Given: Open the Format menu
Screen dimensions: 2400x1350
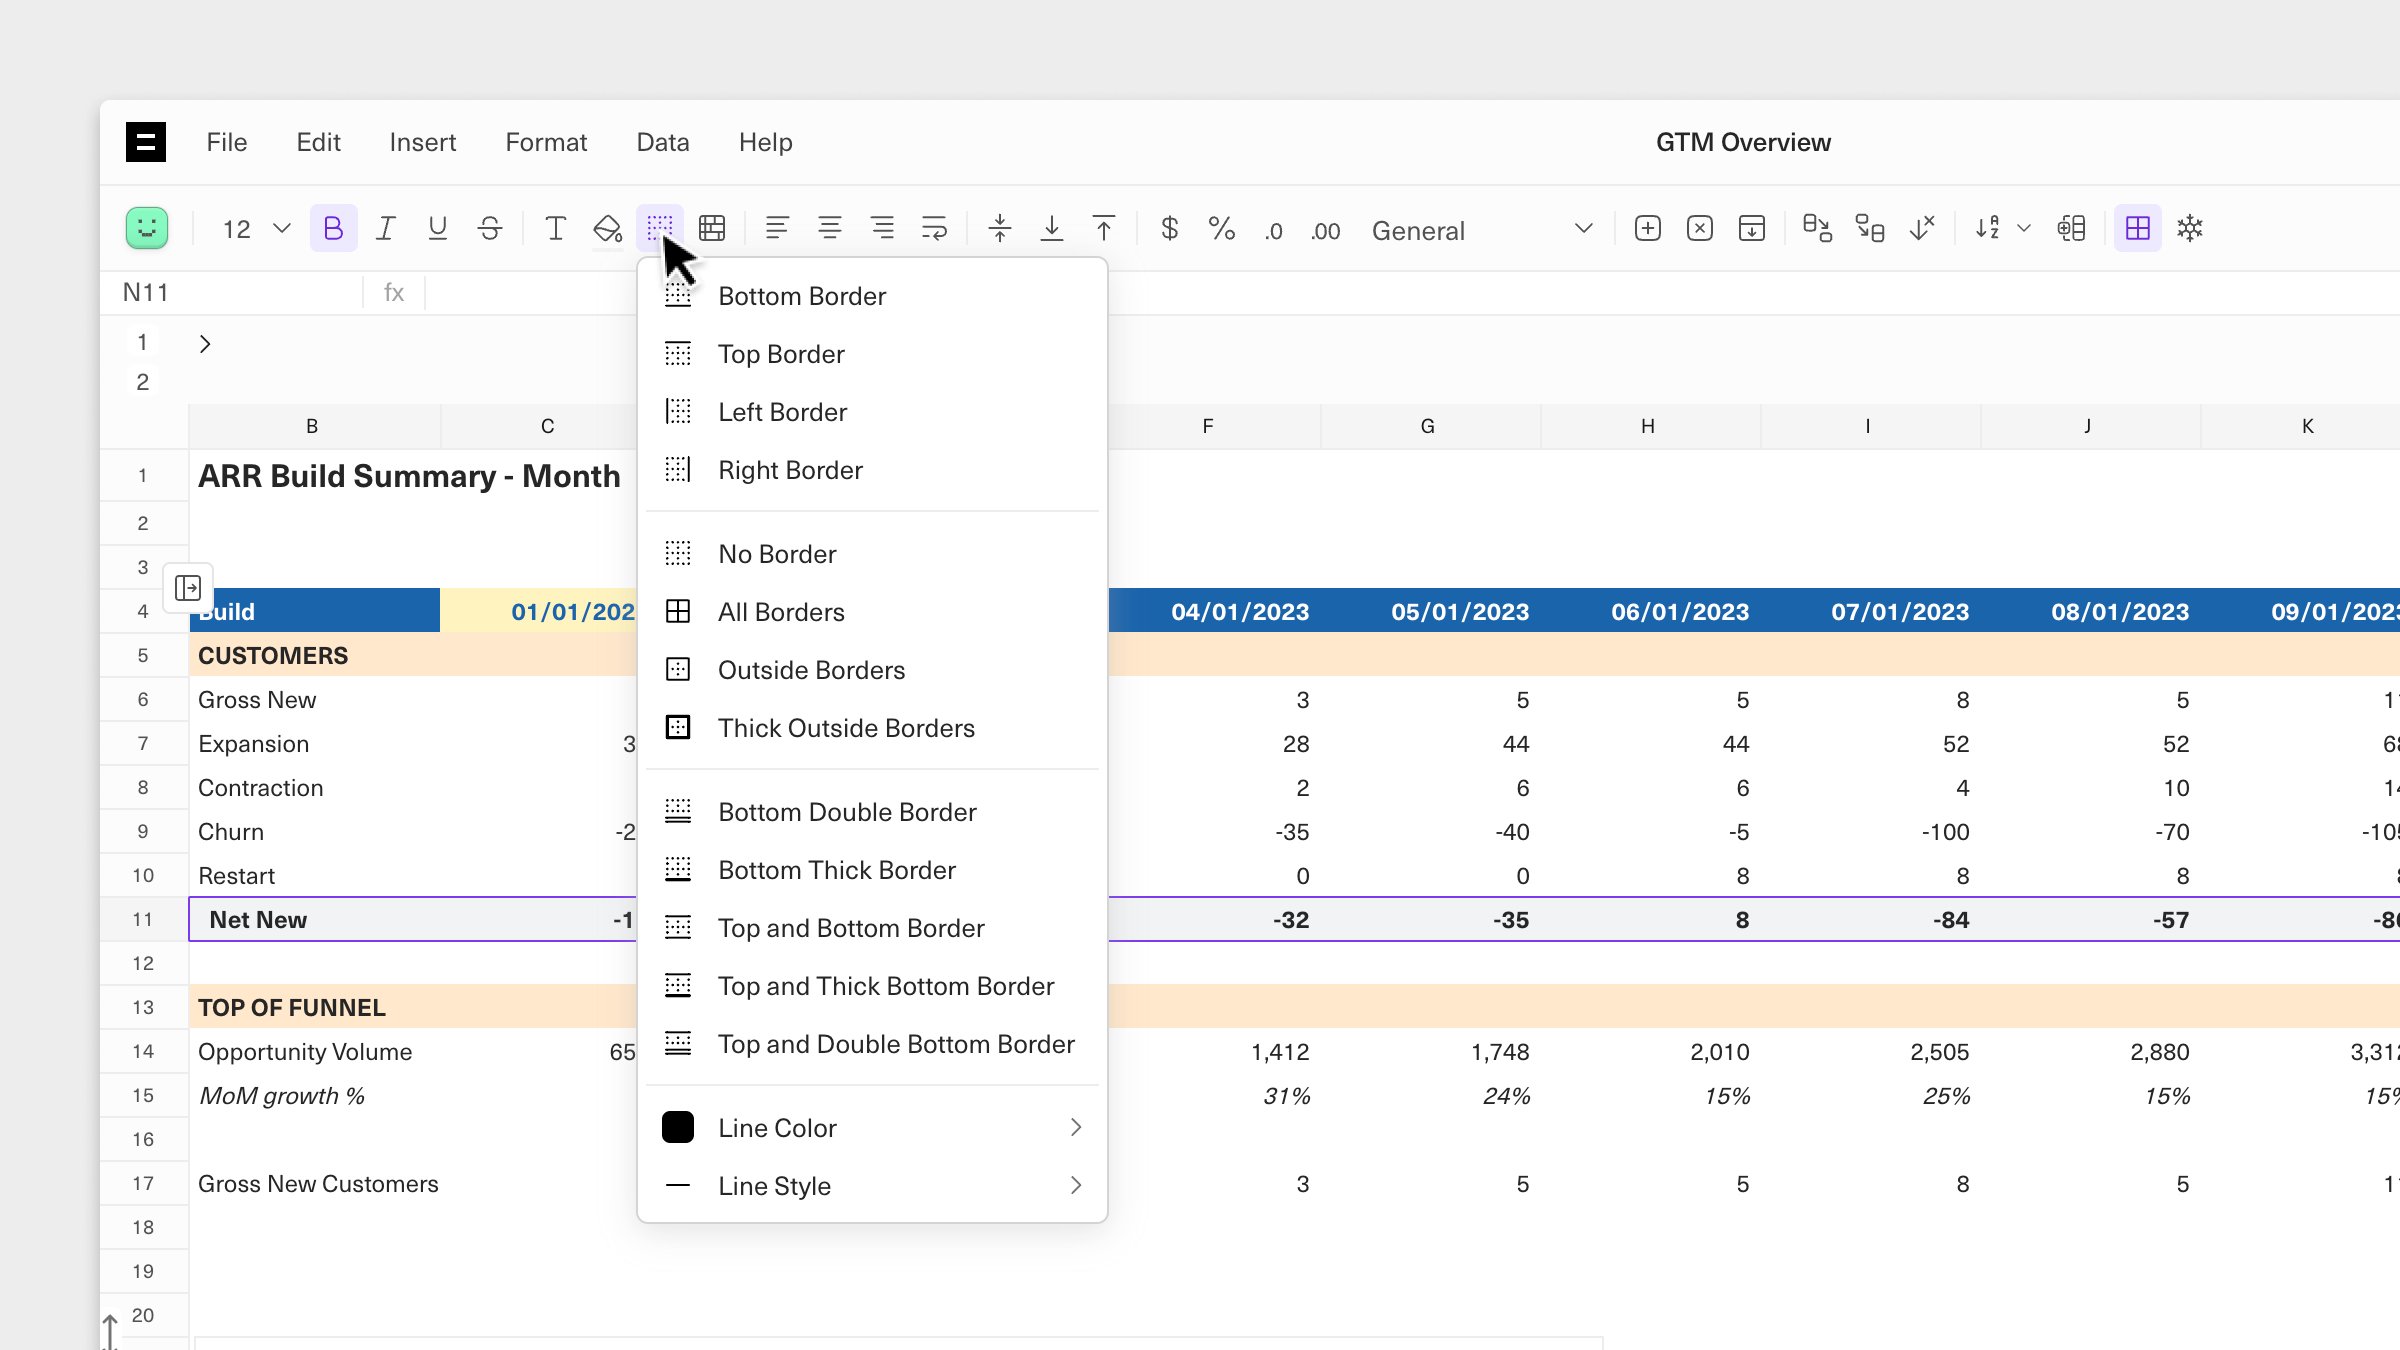Looking at the screenshot, I should click(x=546, y=142).
